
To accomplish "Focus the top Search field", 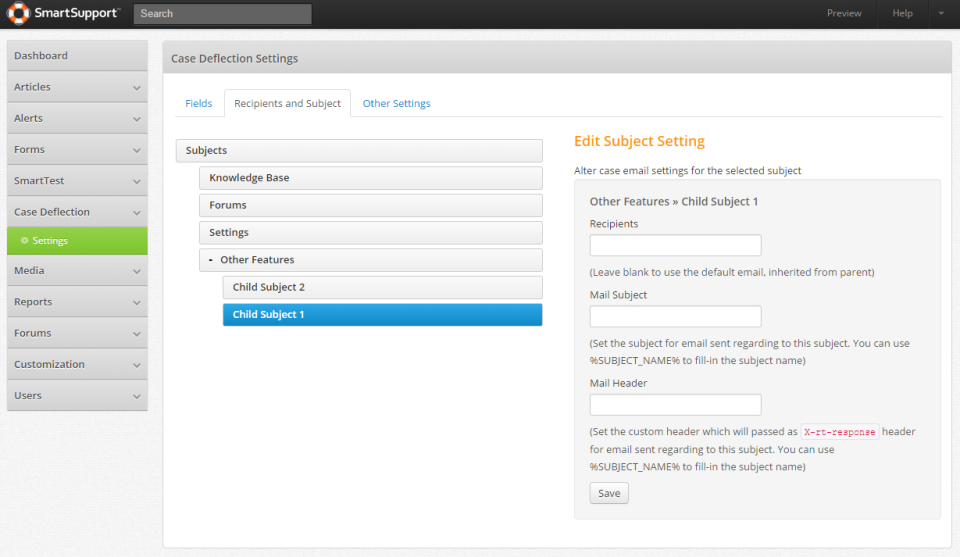I will pos(222,13).
